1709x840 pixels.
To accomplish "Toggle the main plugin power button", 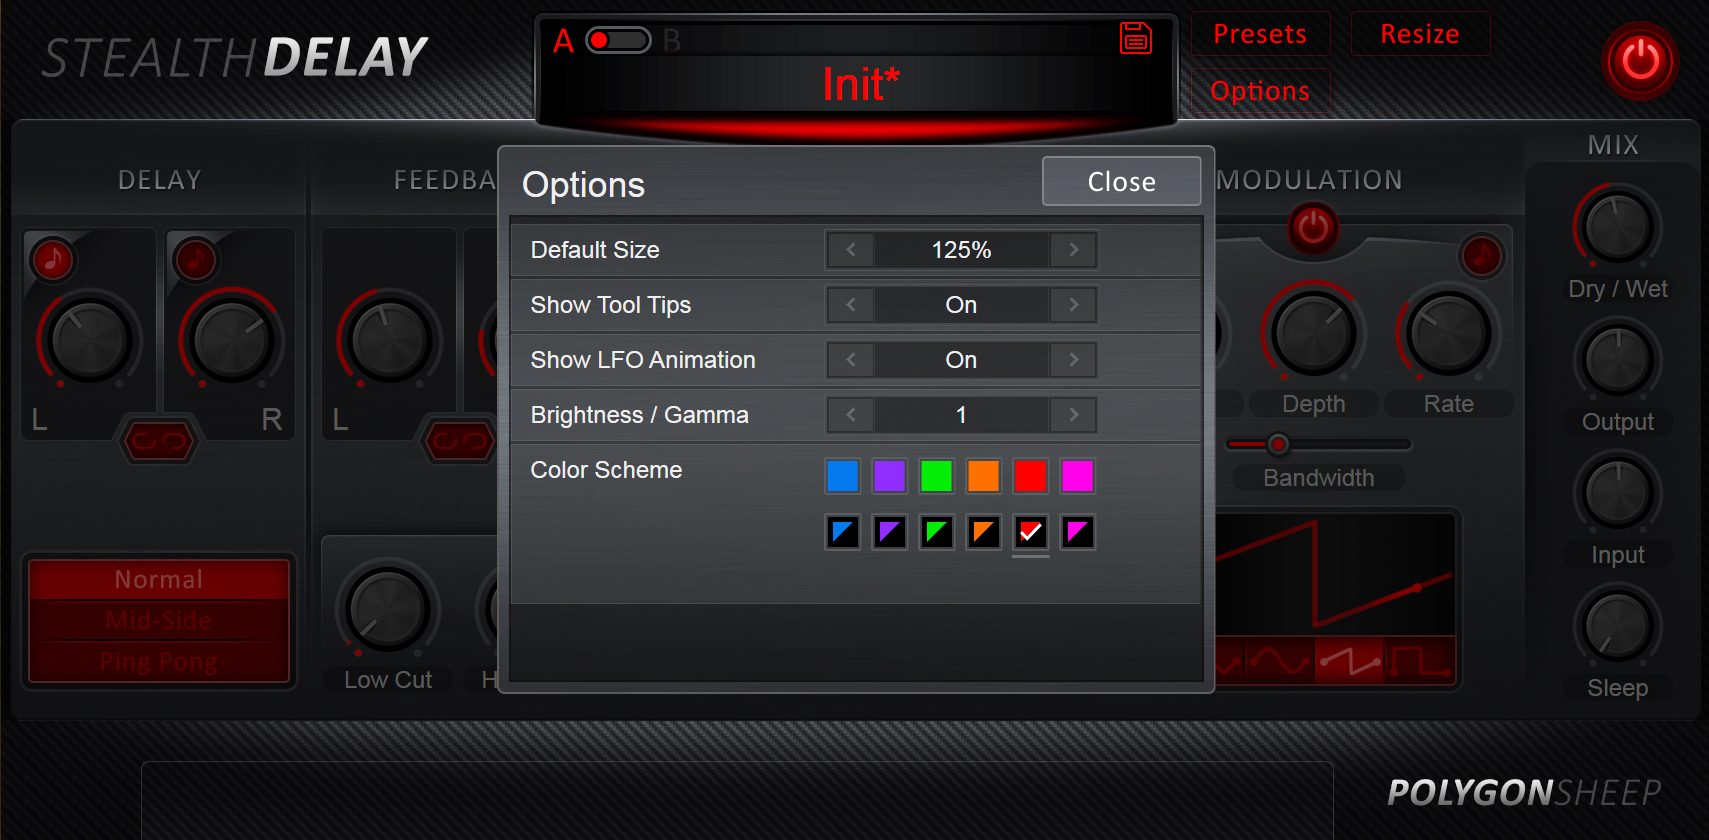I will (1639, 61).
